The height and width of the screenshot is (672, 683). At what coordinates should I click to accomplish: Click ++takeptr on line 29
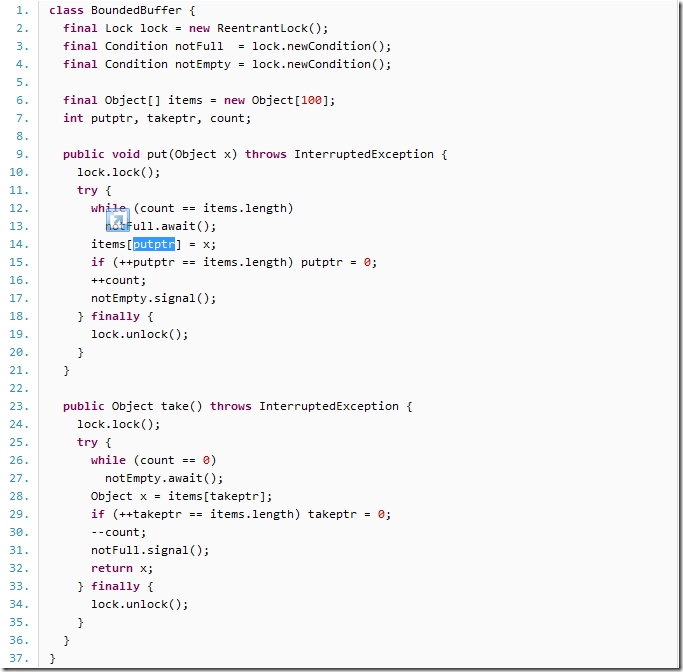[150, 514]
